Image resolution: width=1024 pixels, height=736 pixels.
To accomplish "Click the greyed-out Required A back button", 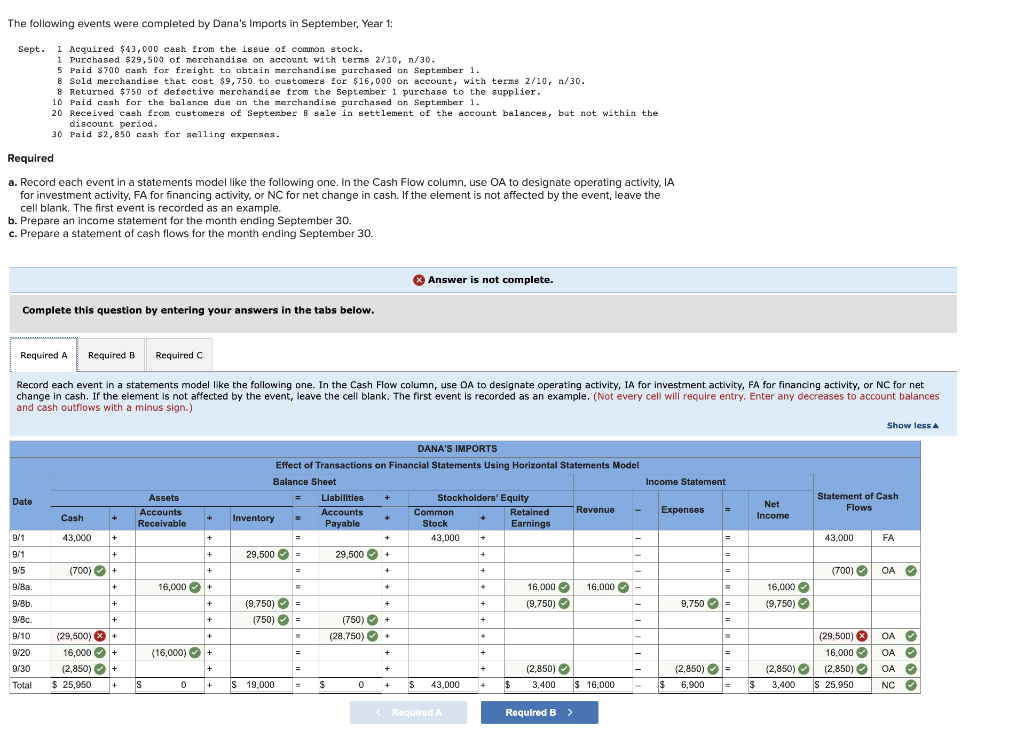I will [408, 712].
